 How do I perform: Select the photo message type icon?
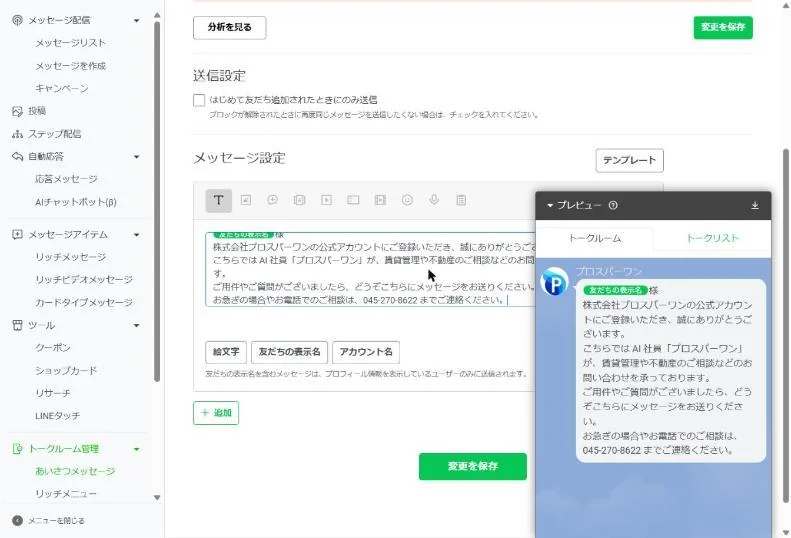pyautogui.click(x=246, y=200)
